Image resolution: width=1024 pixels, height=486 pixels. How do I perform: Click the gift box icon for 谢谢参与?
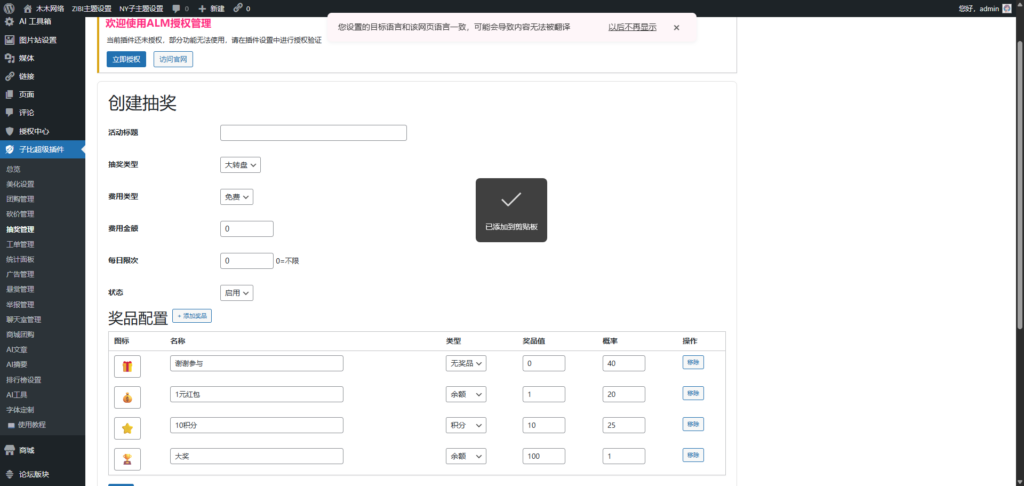tap(127, 367)
